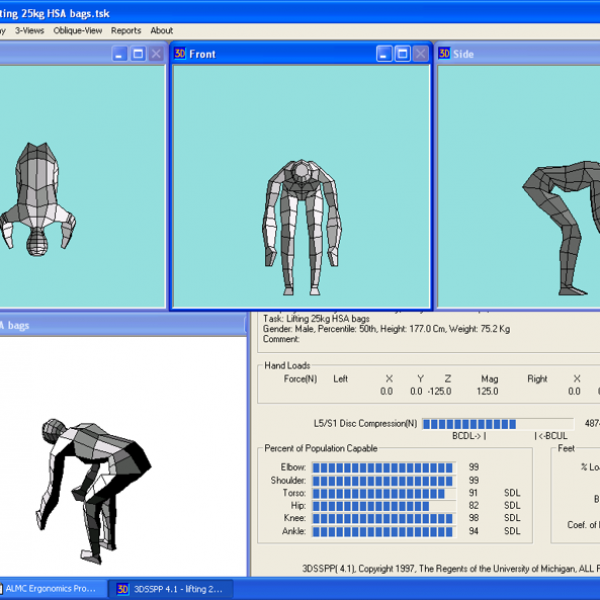Image resolution: width=600 pixels, height=600 pixels.
Task: Click the mannequin in the Front view
Action: tap(302, 227)
